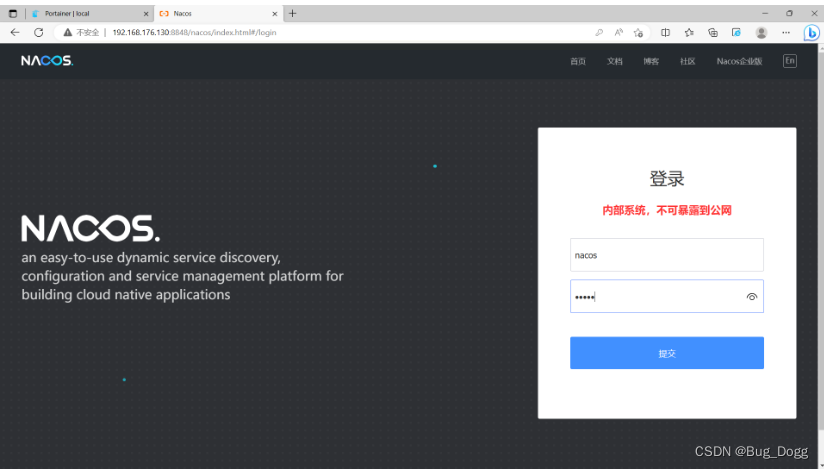Open the user profile avatar
Viewport: 824px width, 469px height.
(761, 33)
